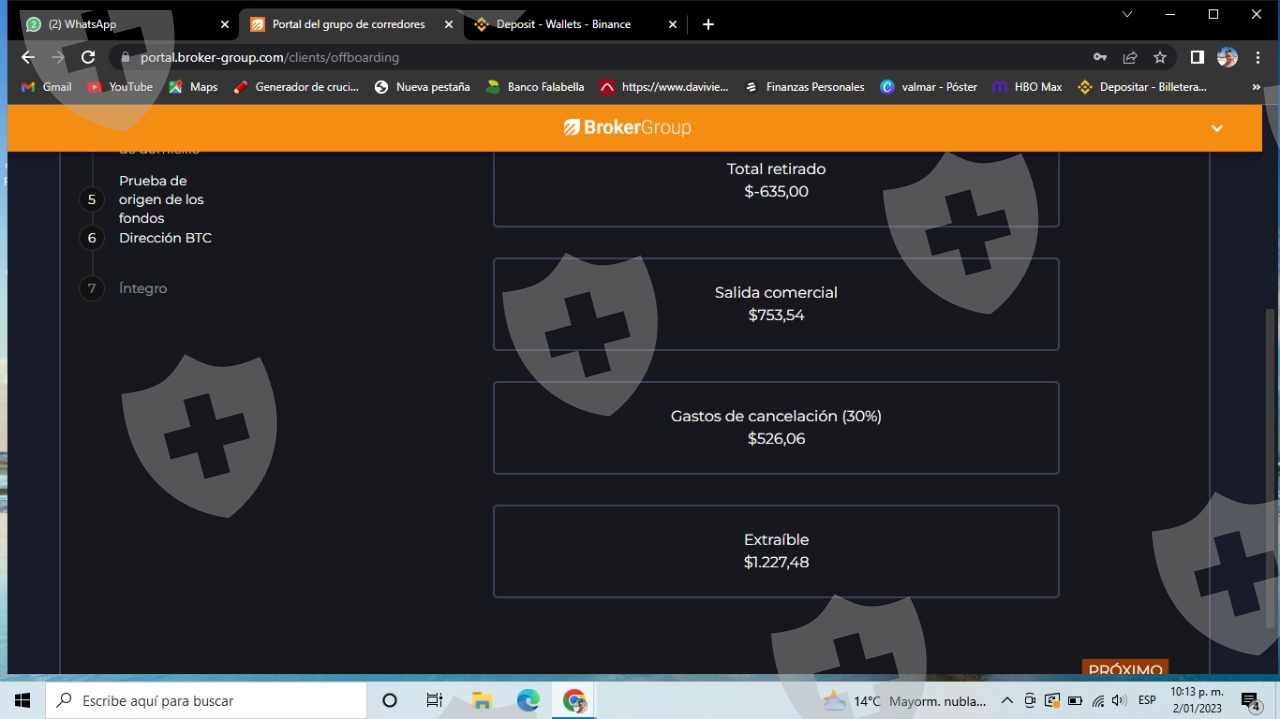
Task: Open the Chrome profile avatar
Action: point(1227,57)
